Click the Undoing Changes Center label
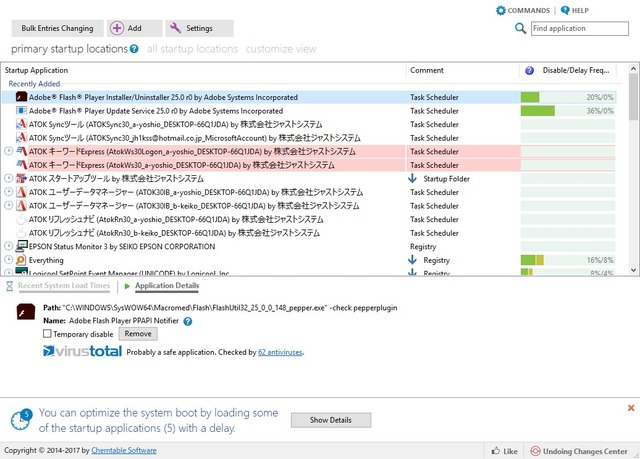 point(585,451)
